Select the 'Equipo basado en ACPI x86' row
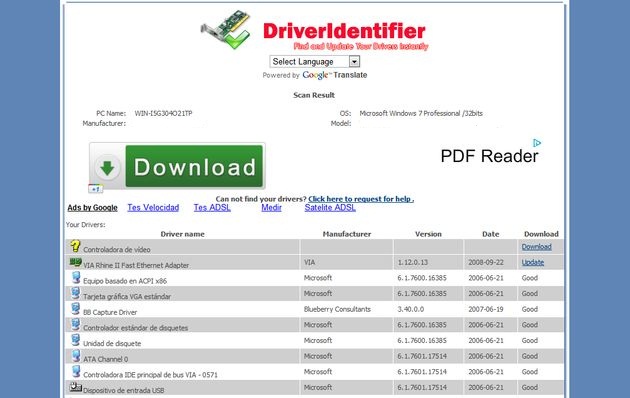630x398 pixels. coord(315,278)
